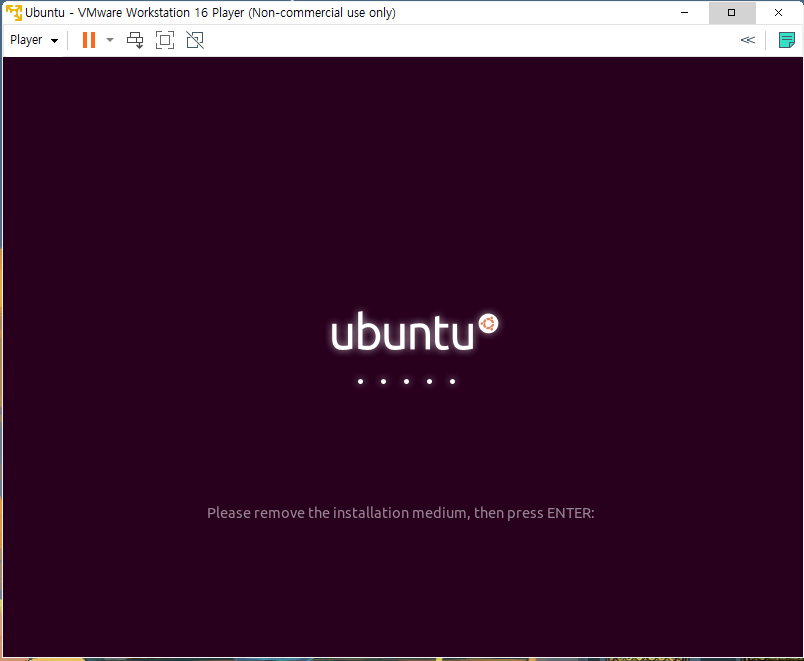Enter full screen mode
Viewport: 804px width, 661px height.
click(165, 40)
